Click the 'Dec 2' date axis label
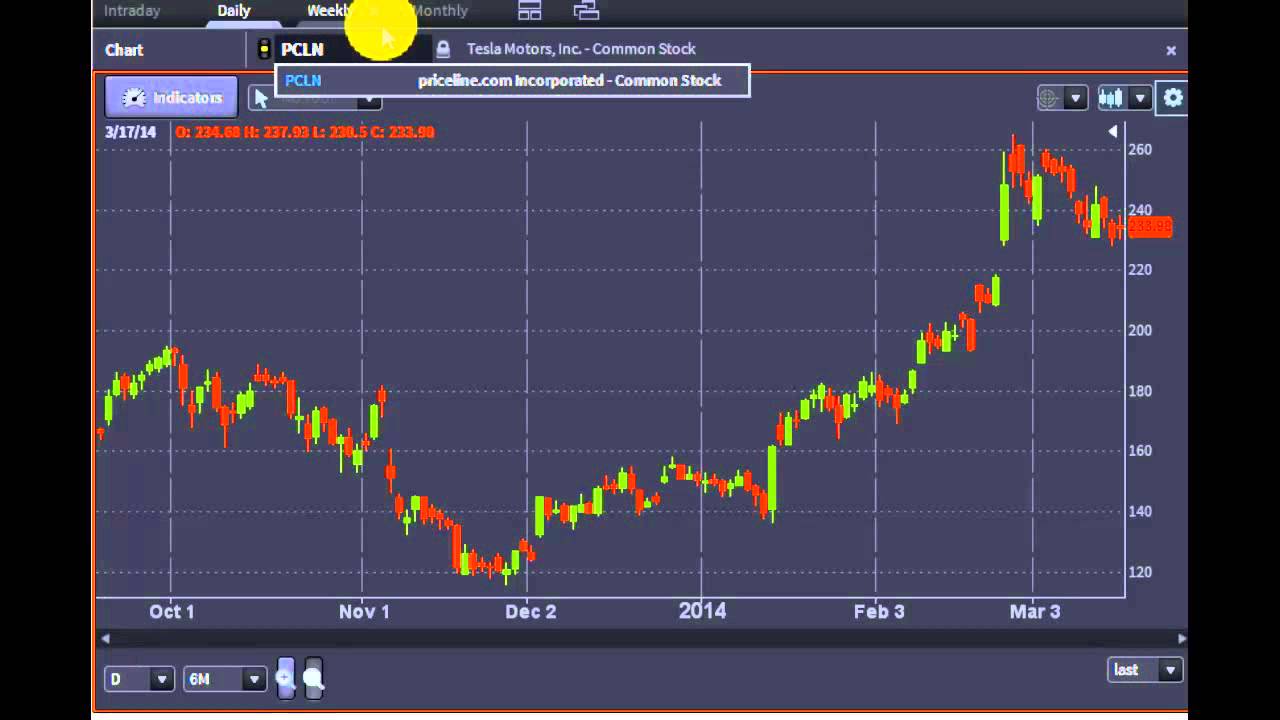The image size is (1280, 720). [x=530, y=611]
